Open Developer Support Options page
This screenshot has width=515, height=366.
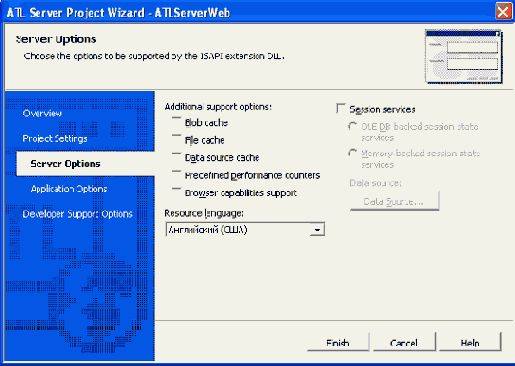coord(77,214)
